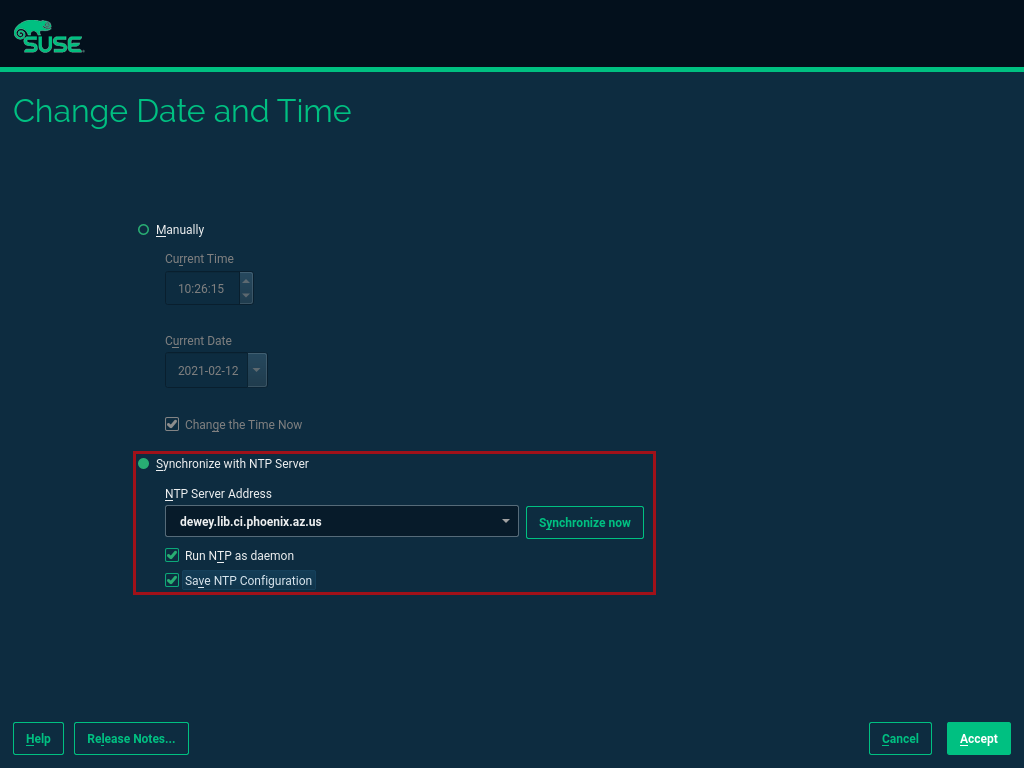Disable Run NTP as daemon
This screenshot has width=1024, height=768.
pos(171,555)
